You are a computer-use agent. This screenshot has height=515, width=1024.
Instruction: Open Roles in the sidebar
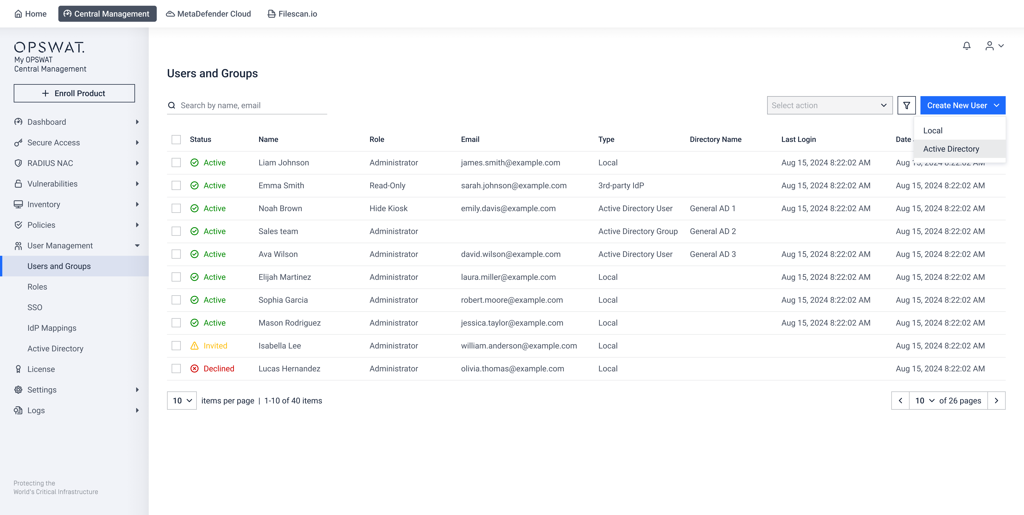[x=37, y=287]
